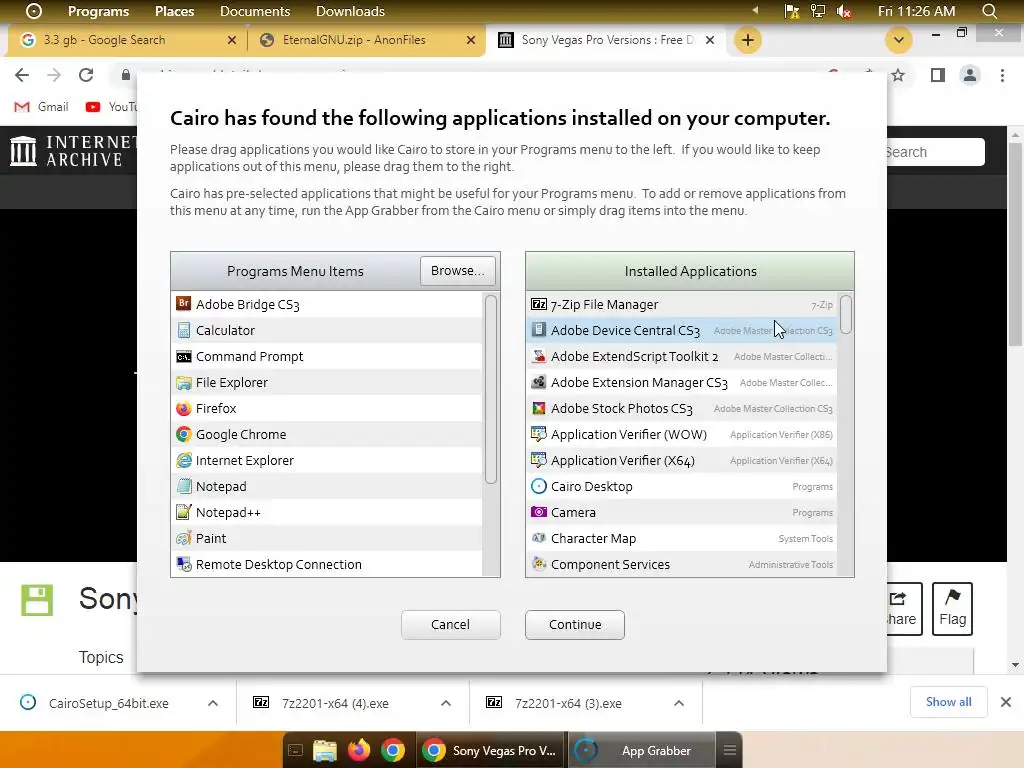Viewport: 1024px width, 768px height.
Task: Select the Application Verifier (WOW) icon
Action: click(539, 434)
